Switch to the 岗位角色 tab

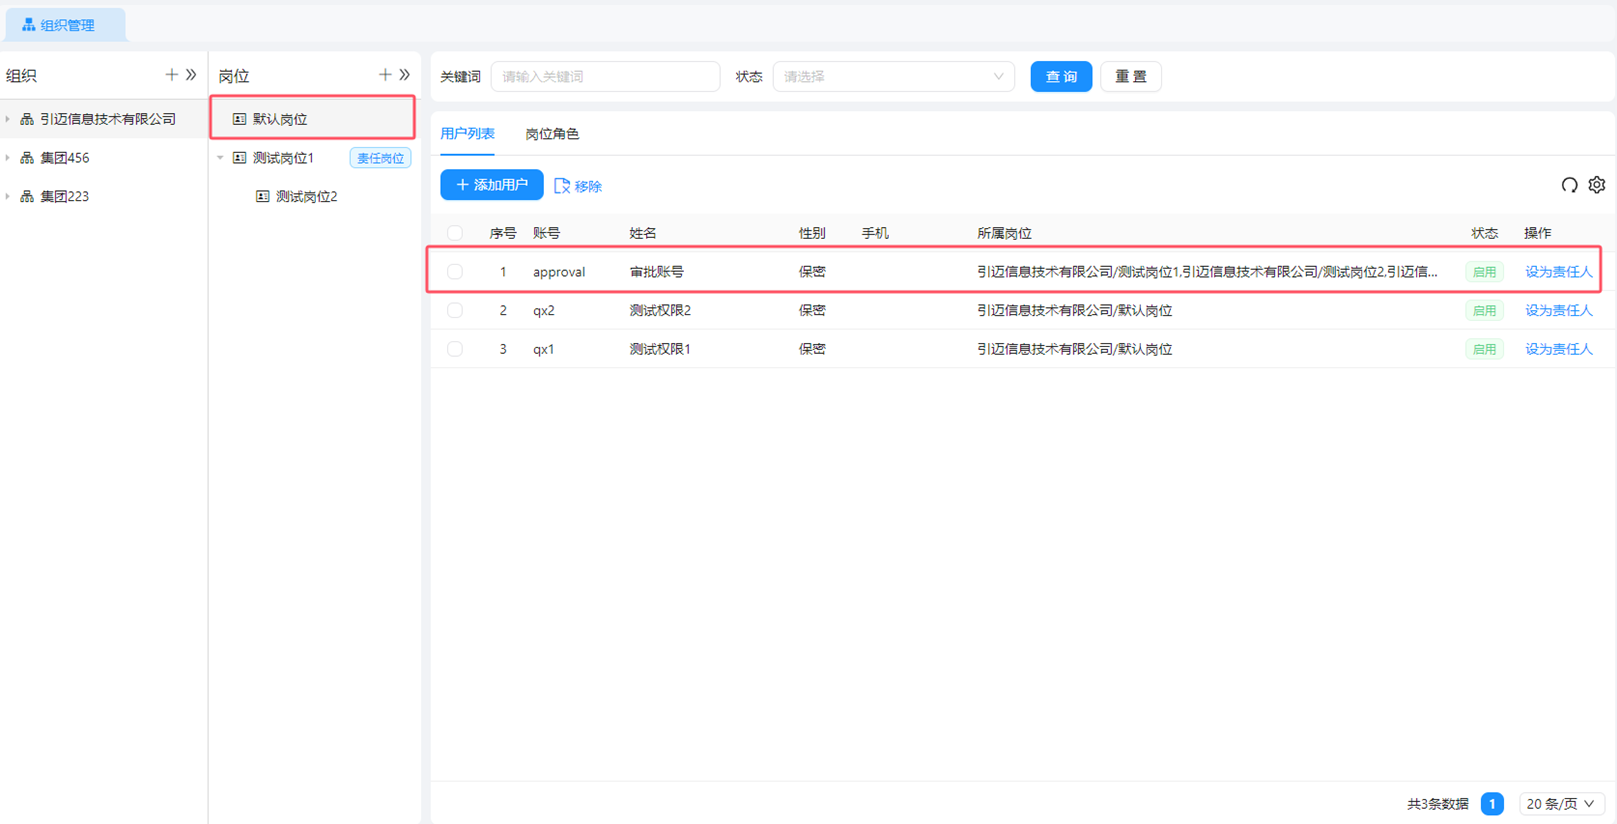[552, 134]
